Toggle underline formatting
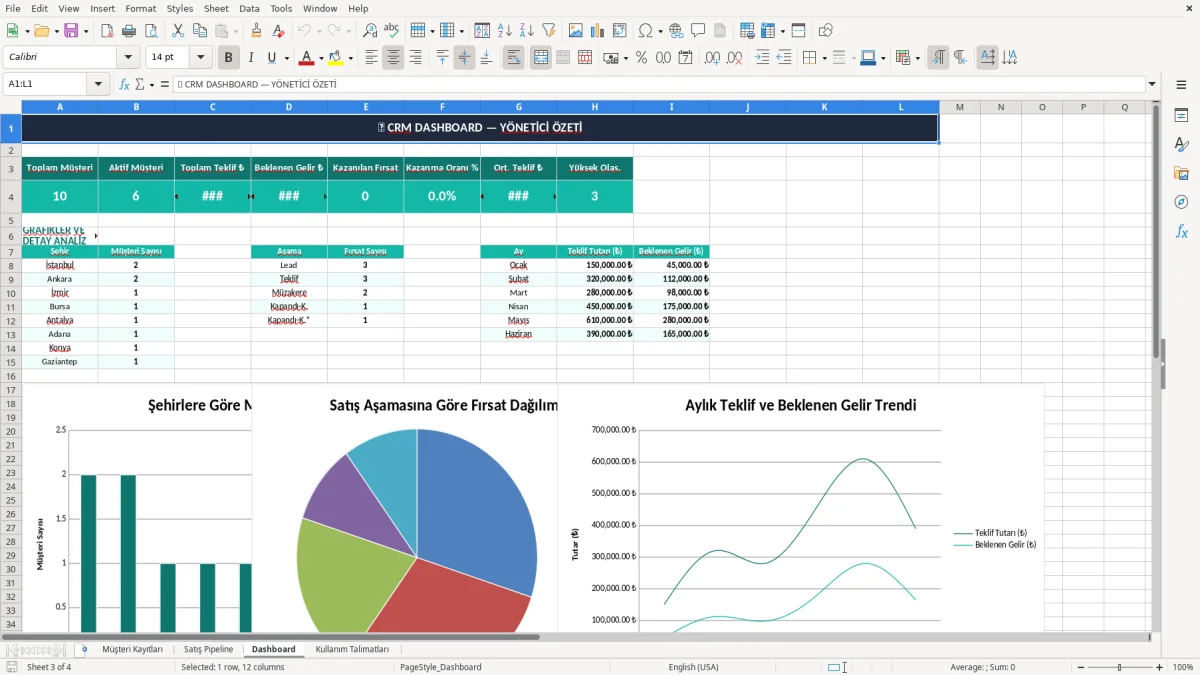1200x675 pixels. pos(272,58)
